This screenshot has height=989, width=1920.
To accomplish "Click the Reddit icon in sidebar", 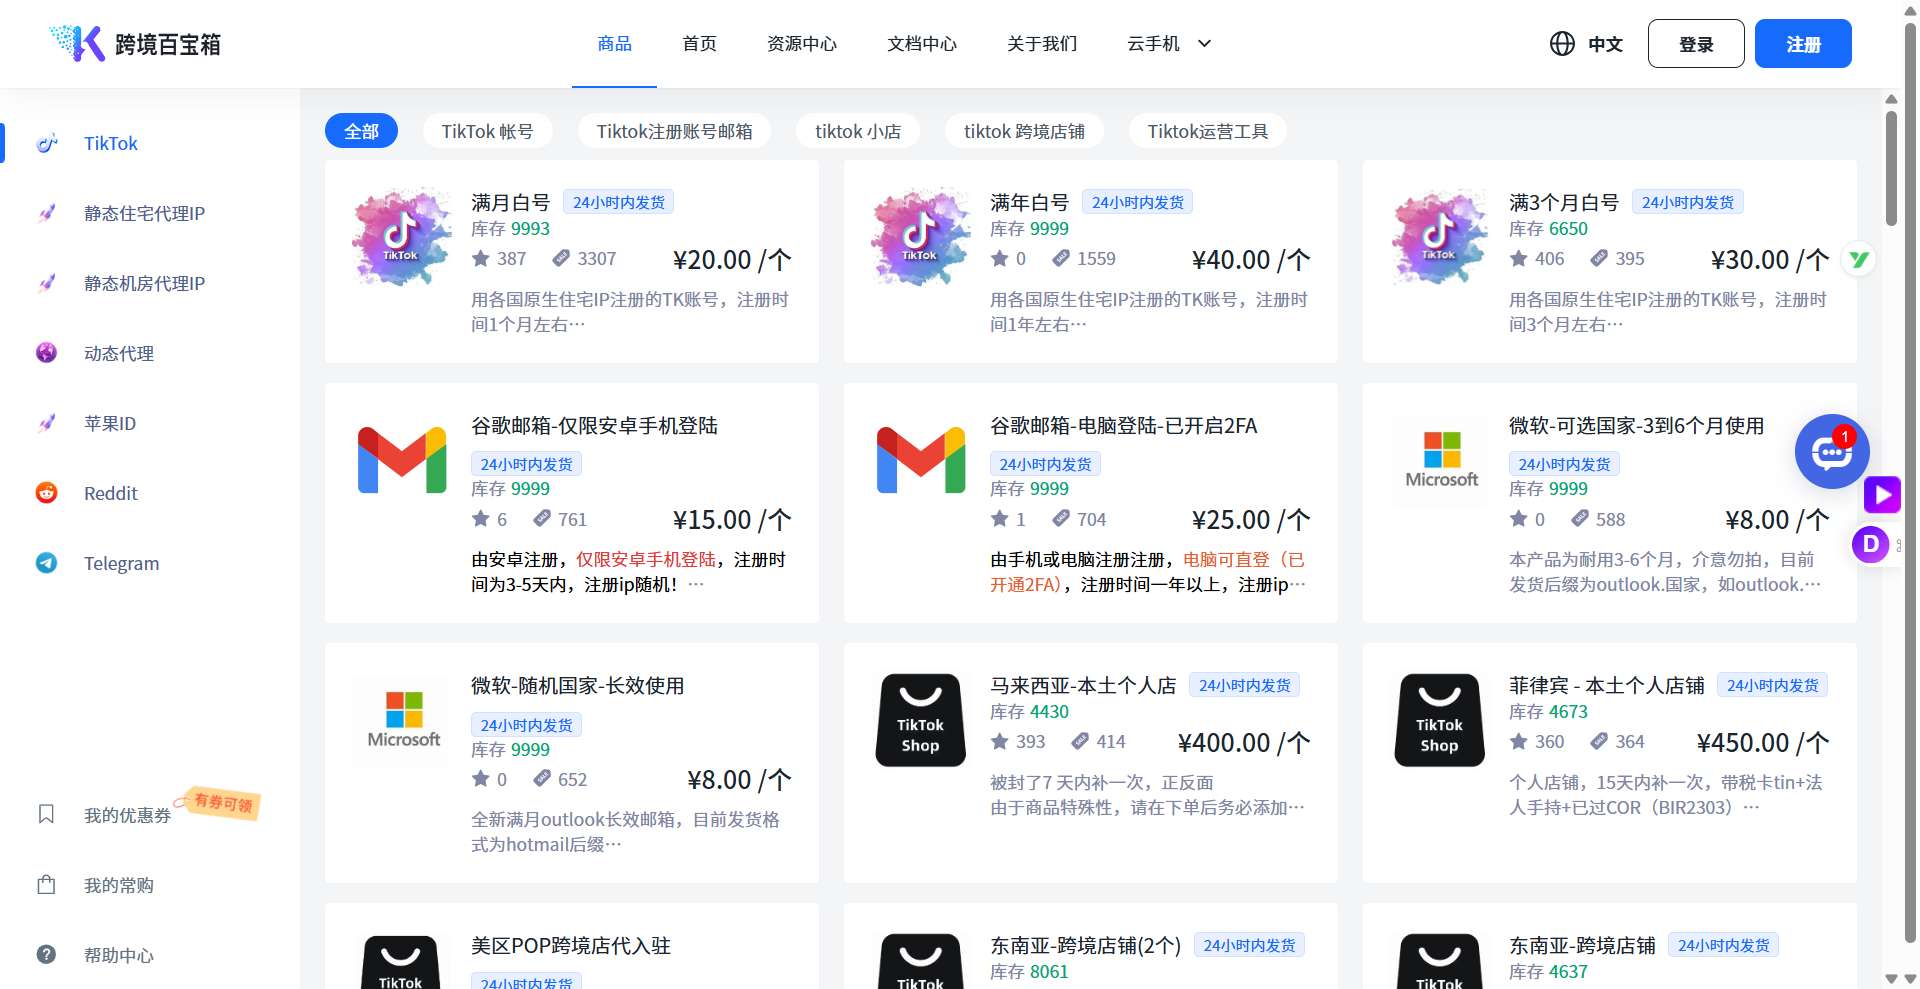I will [x=47, y=493].
